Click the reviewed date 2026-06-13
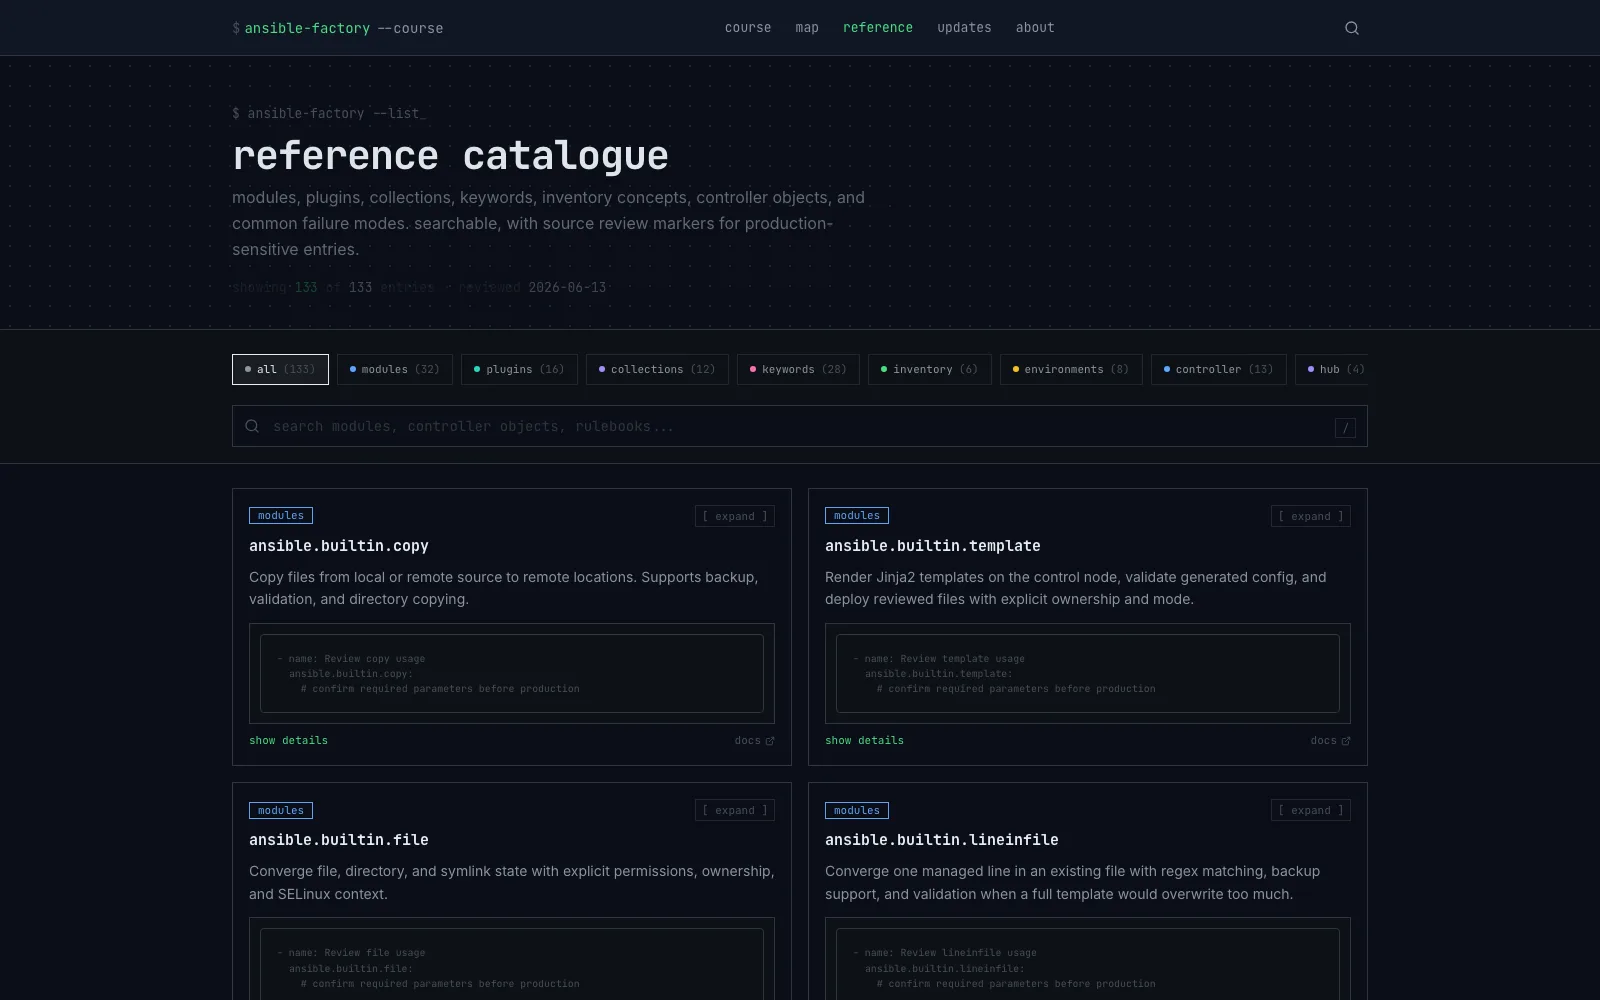This screenshot has width=1600, height=1000. 567,287
